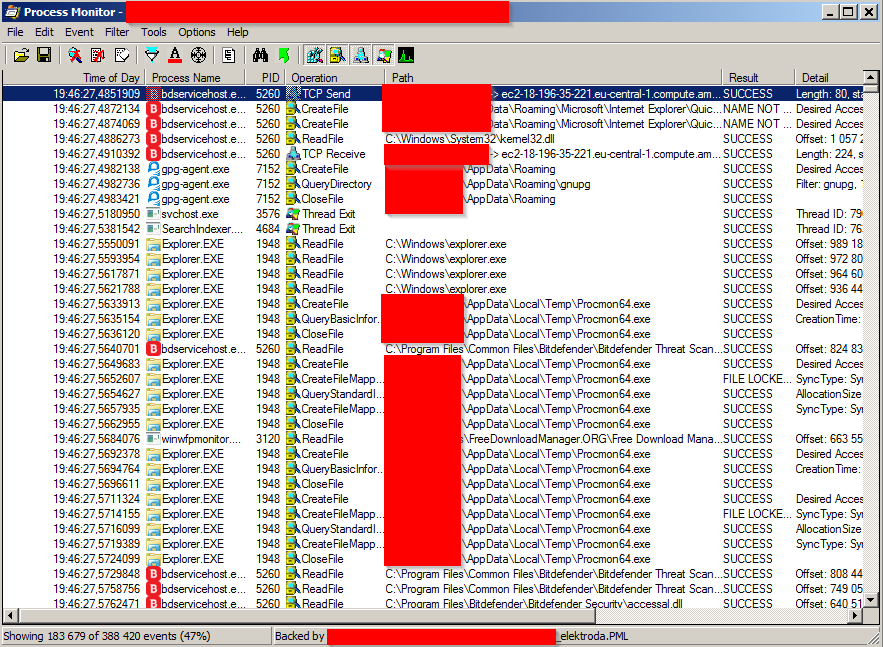The image size is (883, 647).
Task: Click the elektroda.PML status text
Action: (594, 636)
